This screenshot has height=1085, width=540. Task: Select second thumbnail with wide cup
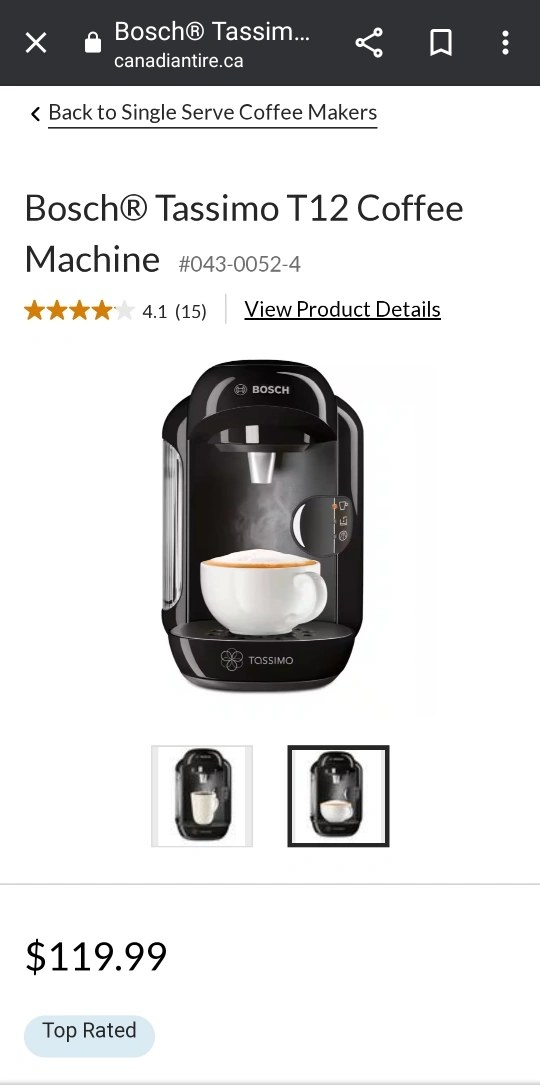[x=339, y=796]
